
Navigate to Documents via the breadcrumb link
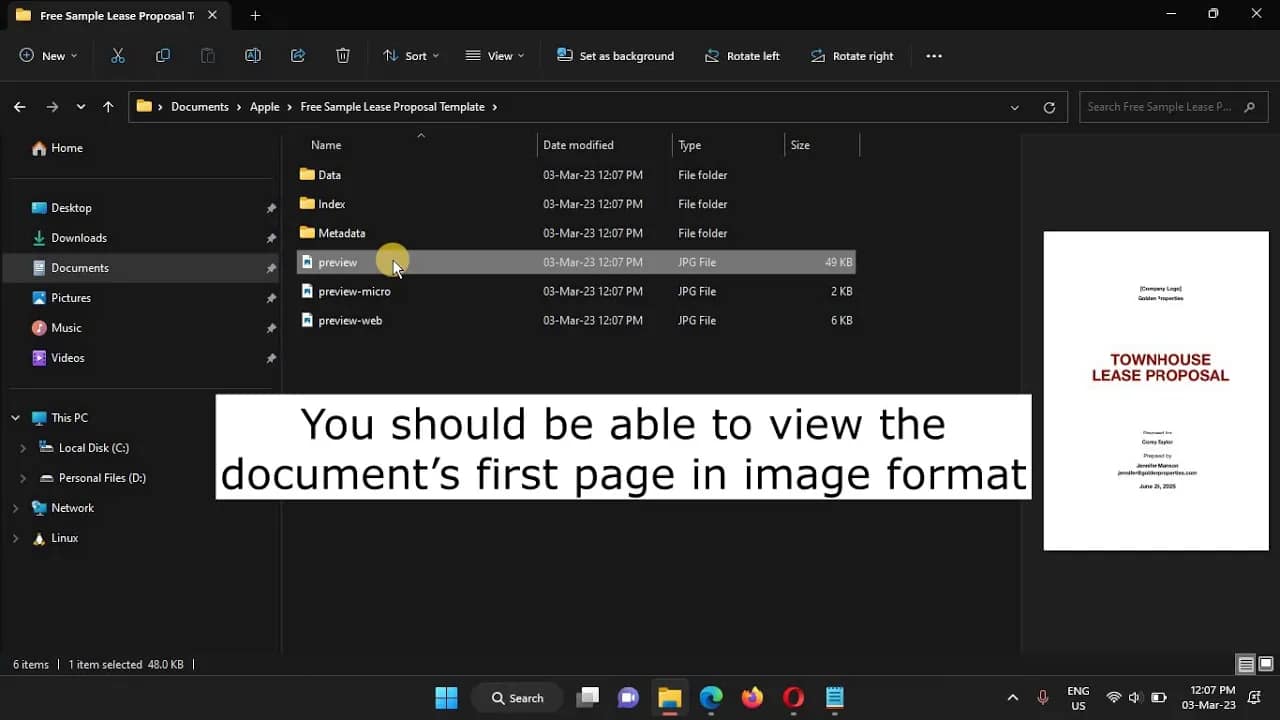point(200,106)
